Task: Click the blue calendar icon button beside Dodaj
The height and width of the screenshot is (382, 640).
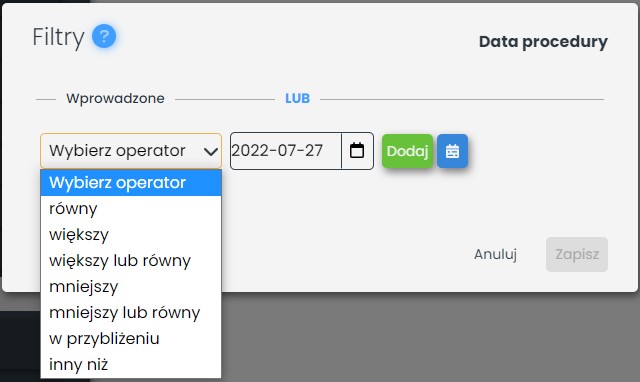Action: (452, 151)
